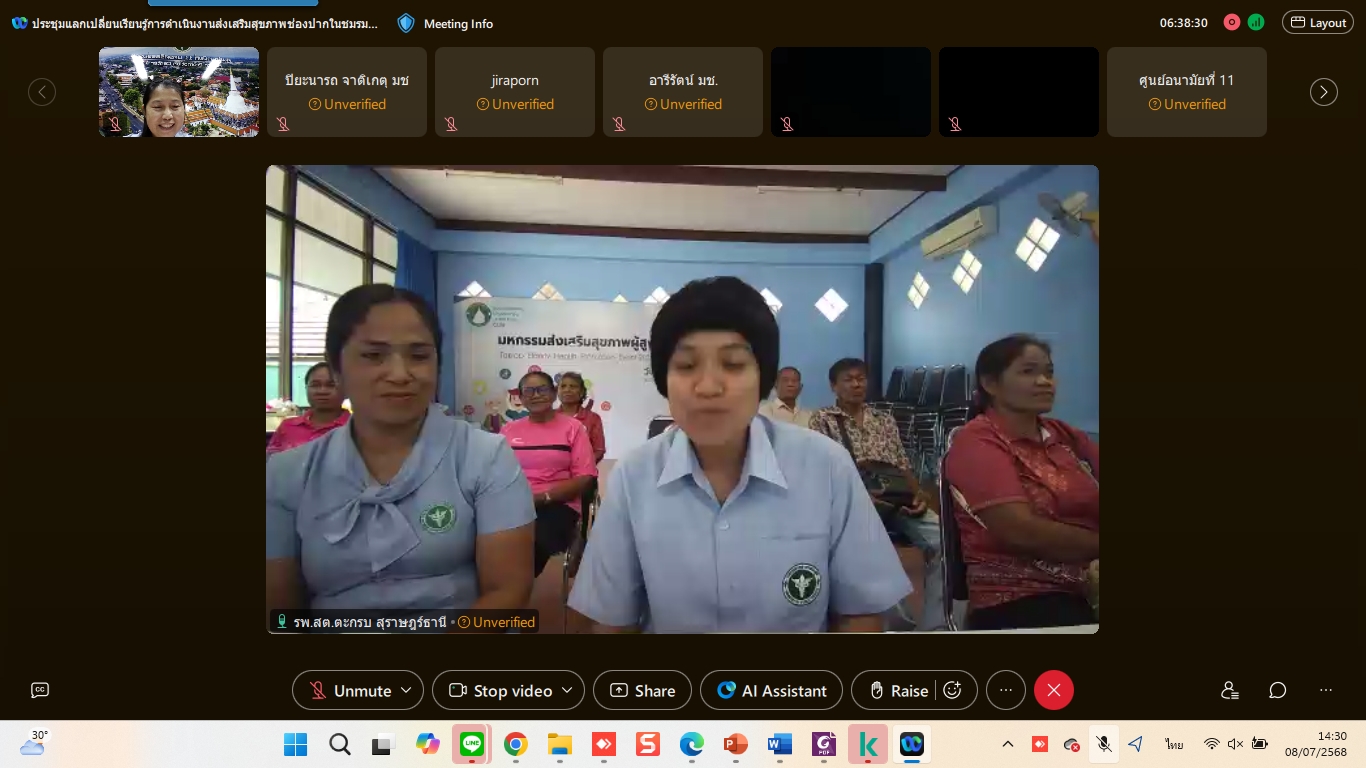The height and width of the screenshot is (768, 1366).
Task: Stop video camera
Action: pyautogui.click(x=500, y=690)
